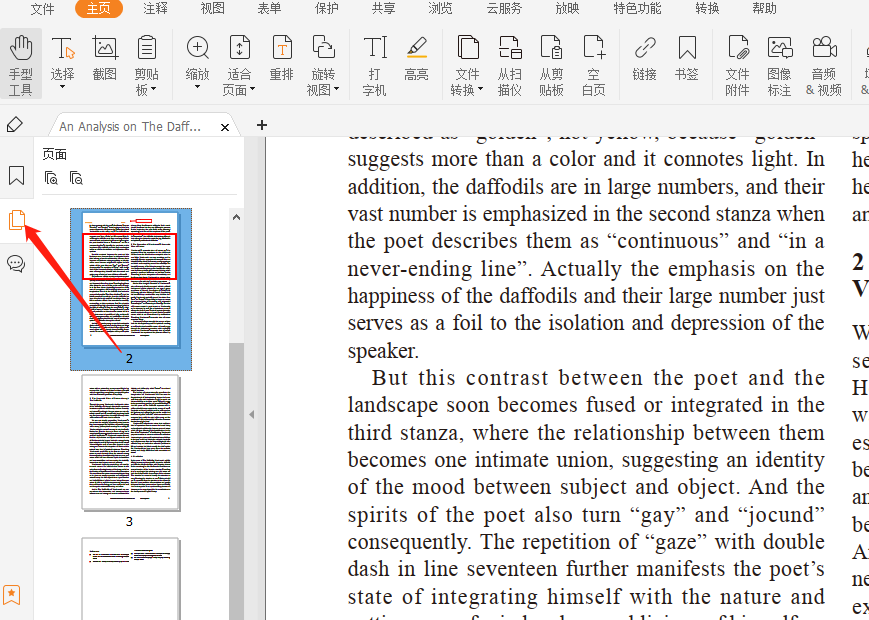869x620 pixels.
Task: Switch to the 视图 (View) tab
Action: [x=212, y=9]
